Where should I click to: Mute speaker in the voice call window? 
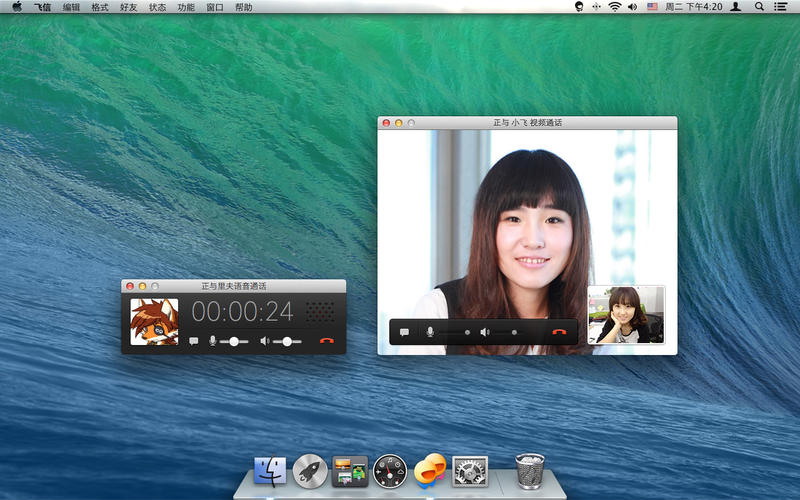pos(265,341)
